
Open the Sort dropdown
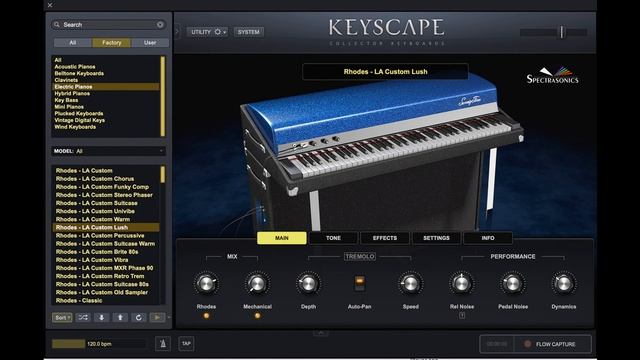(x=62, y=317)
